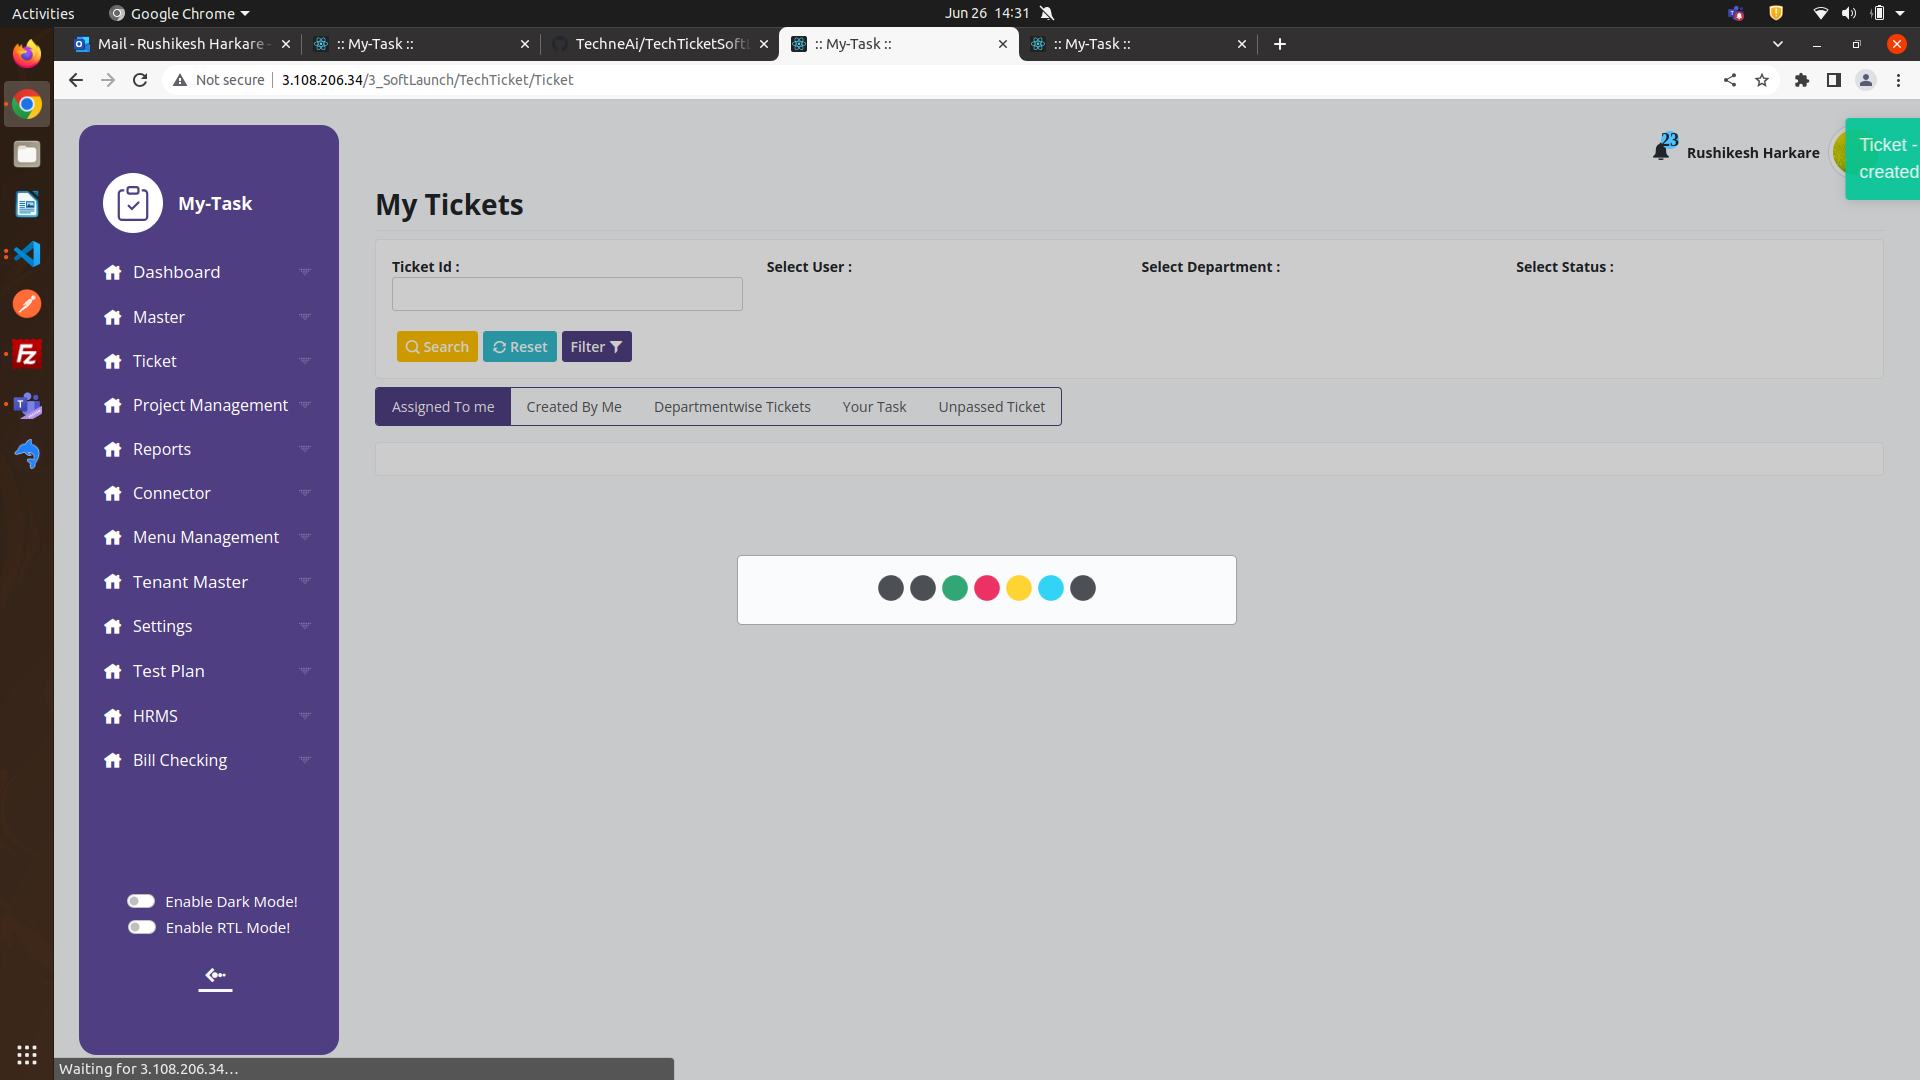Viewport: 1920px width, 1080px height.
Task: Expand the Connector menu arrow
Action: 305,493
